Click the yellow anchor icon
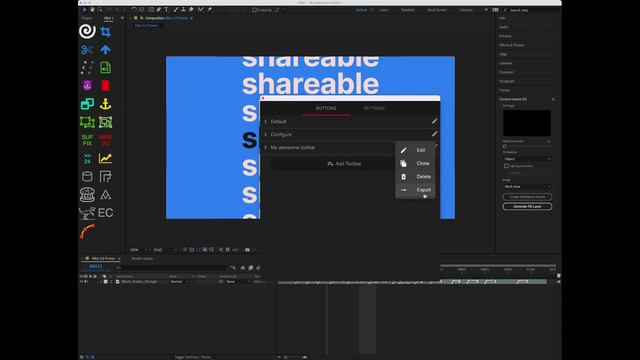This screenshot has height=360, width=640. pos(105,104)
